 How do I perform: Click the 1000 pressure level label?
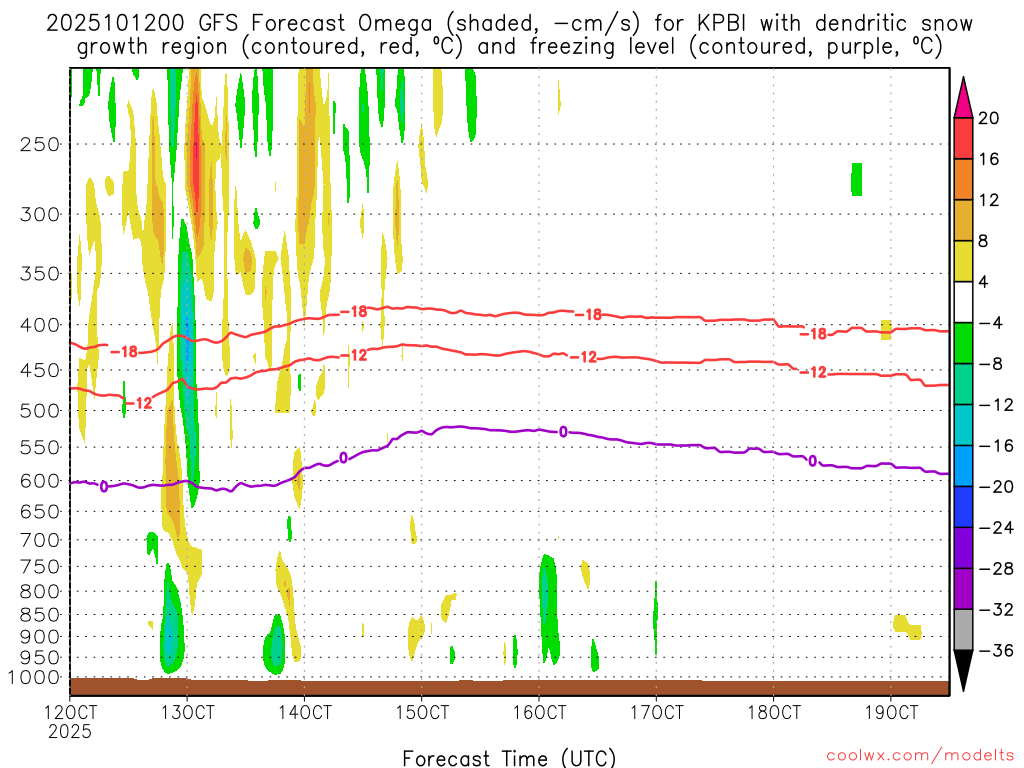(x=34, y=678)
